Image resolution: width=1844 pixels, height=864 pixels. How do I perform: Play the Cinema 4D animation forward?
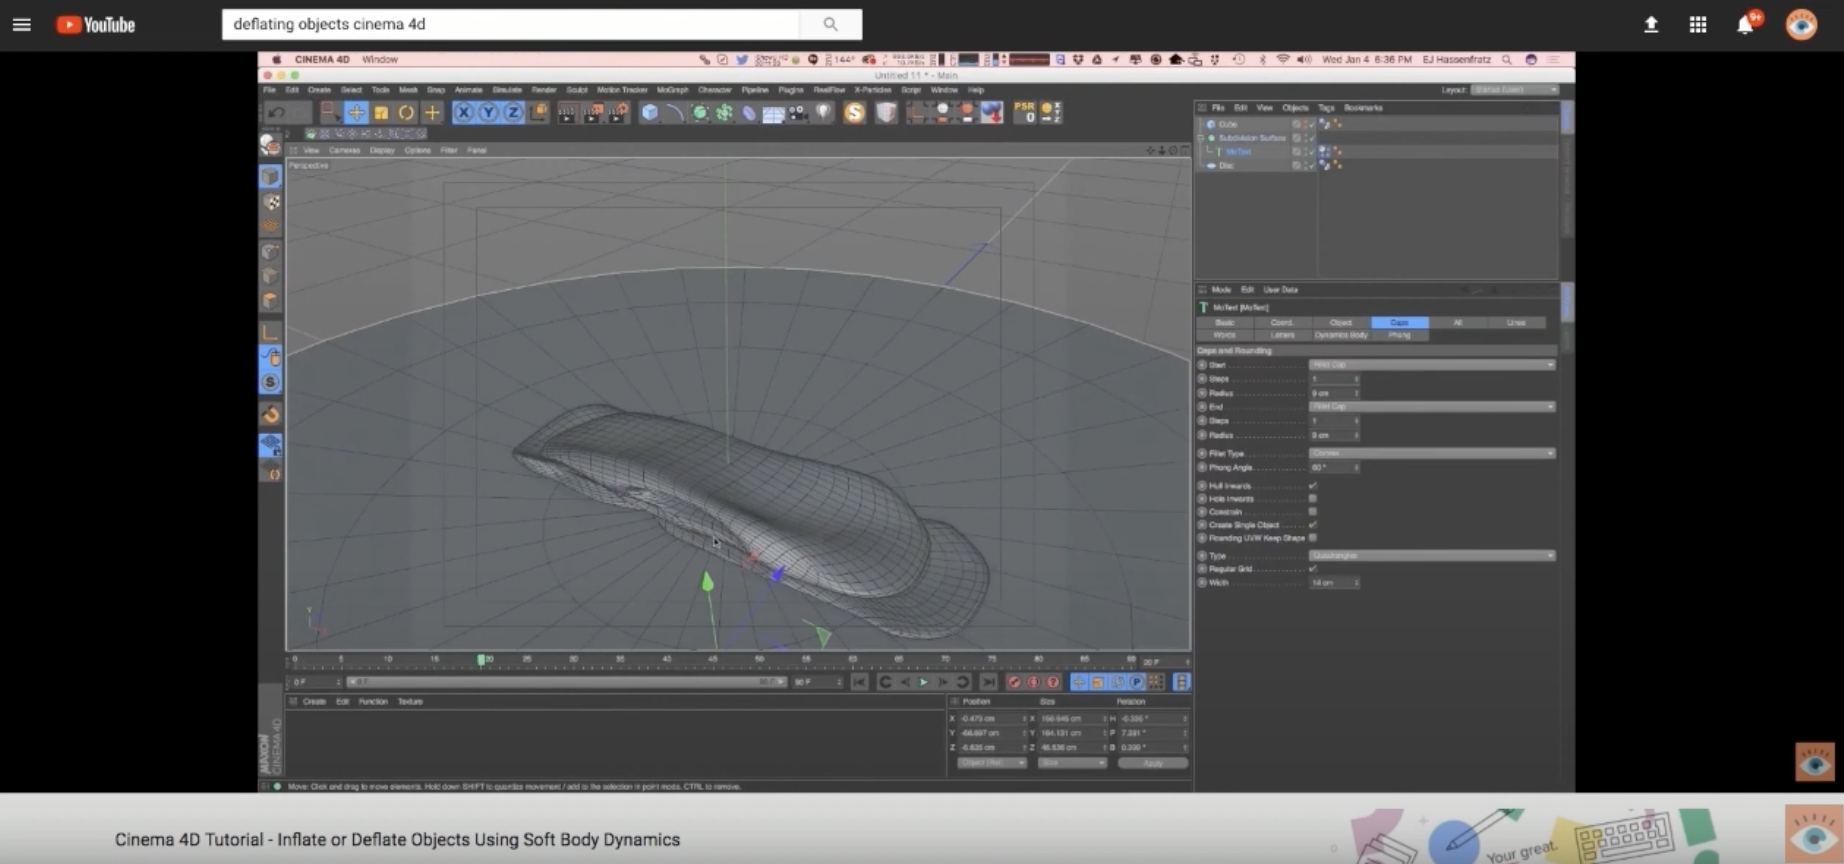click(923, 682)
